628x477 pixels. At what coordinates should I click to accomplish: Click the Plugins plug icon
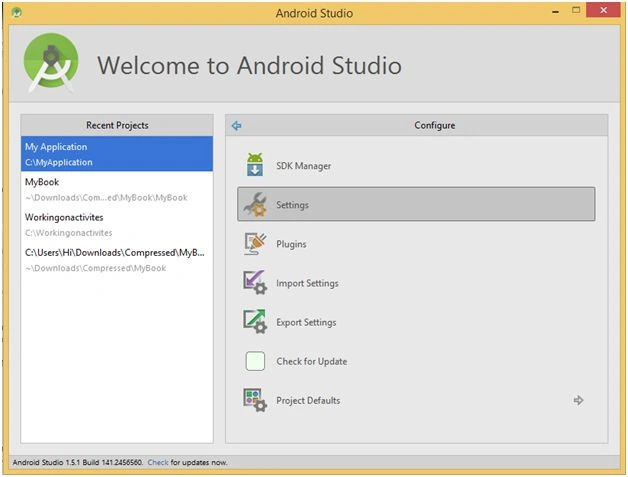[x=255, y=244]
